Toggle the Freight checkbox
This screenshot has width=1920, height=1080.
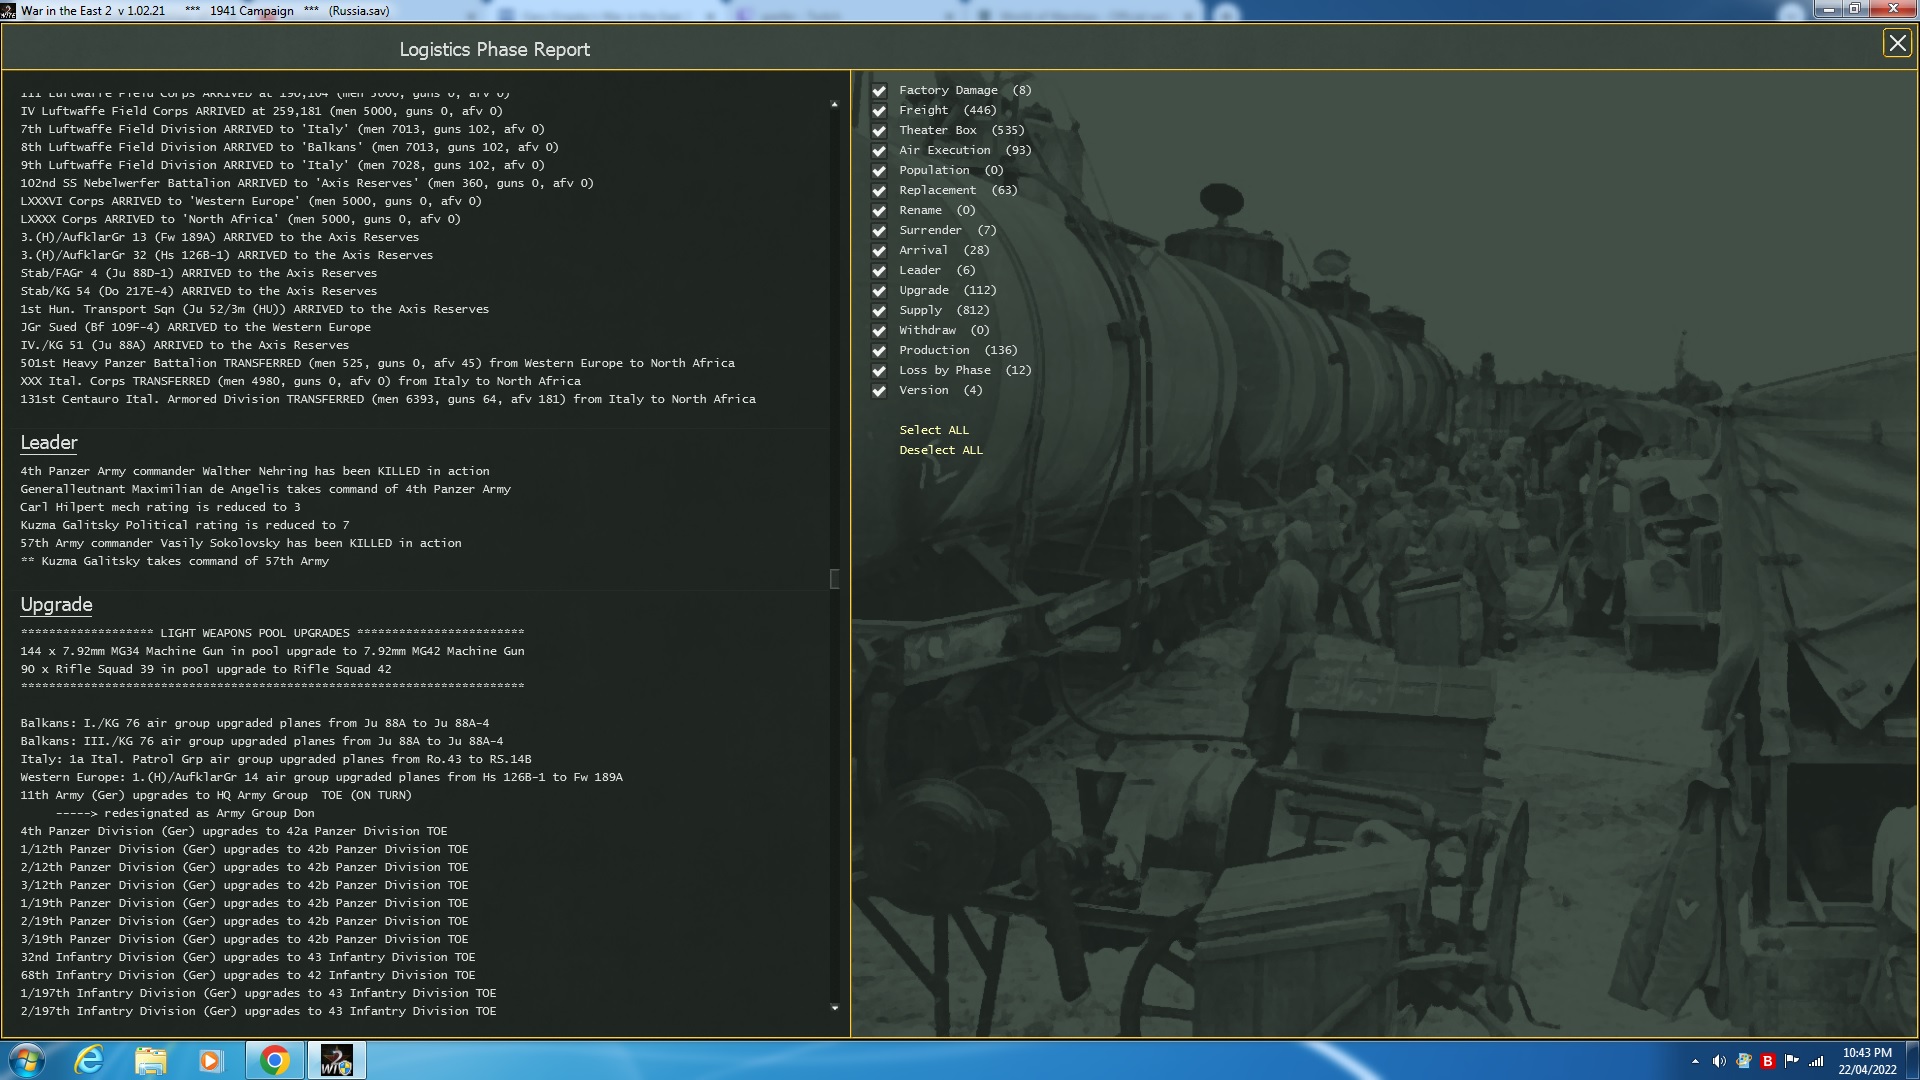click(879, 111)
